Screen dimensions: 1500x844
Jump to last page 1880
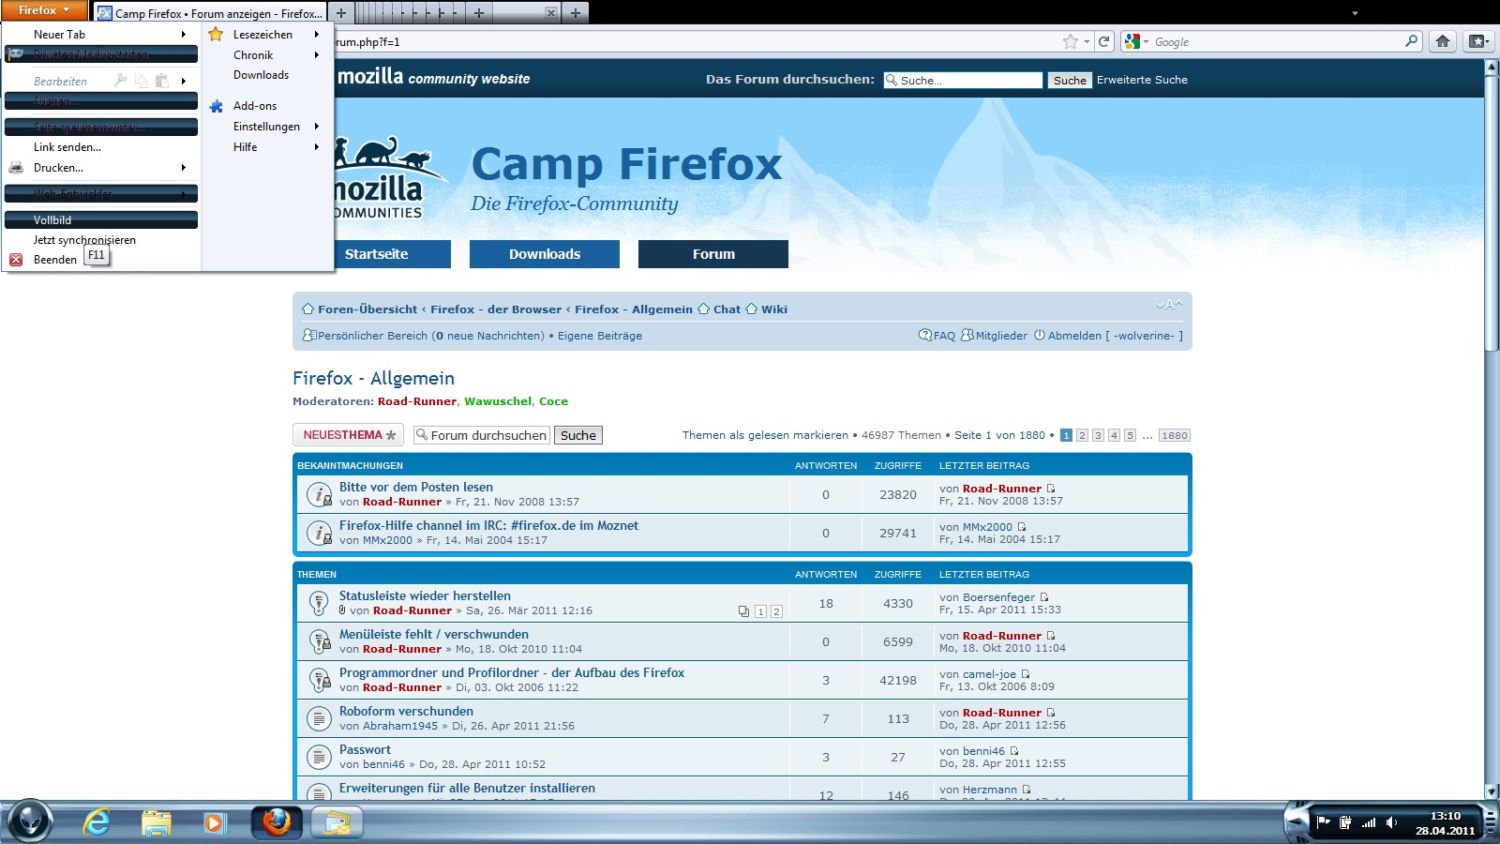[x=1174, y=435]
